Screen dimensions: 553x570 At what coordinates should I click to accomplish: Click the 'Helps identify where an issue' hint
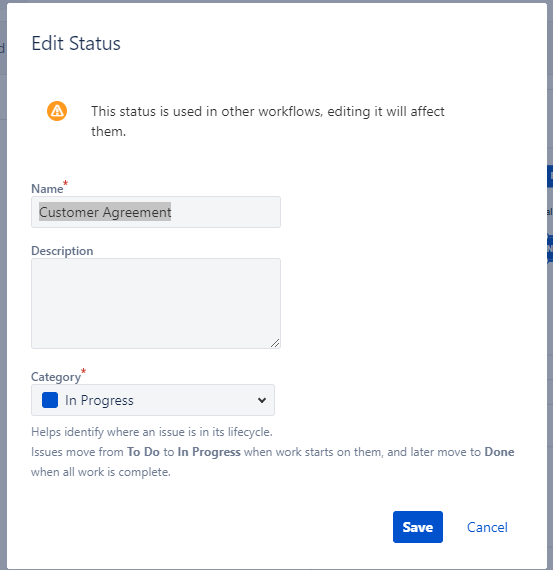point(152,432)
